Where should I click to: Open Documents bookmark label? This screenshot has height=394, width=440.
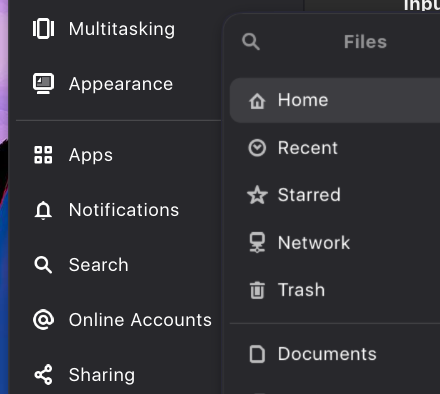point(327,354)
